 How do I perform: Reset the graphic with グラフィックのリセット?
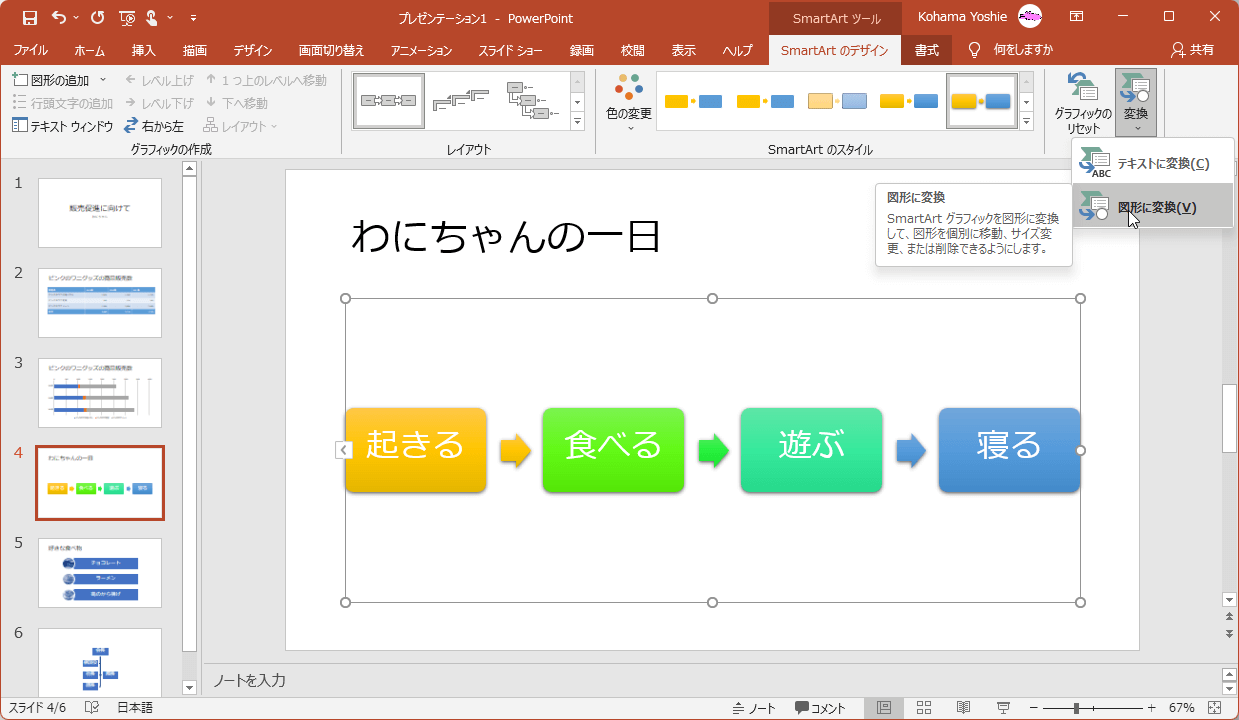coord(1083,101)
